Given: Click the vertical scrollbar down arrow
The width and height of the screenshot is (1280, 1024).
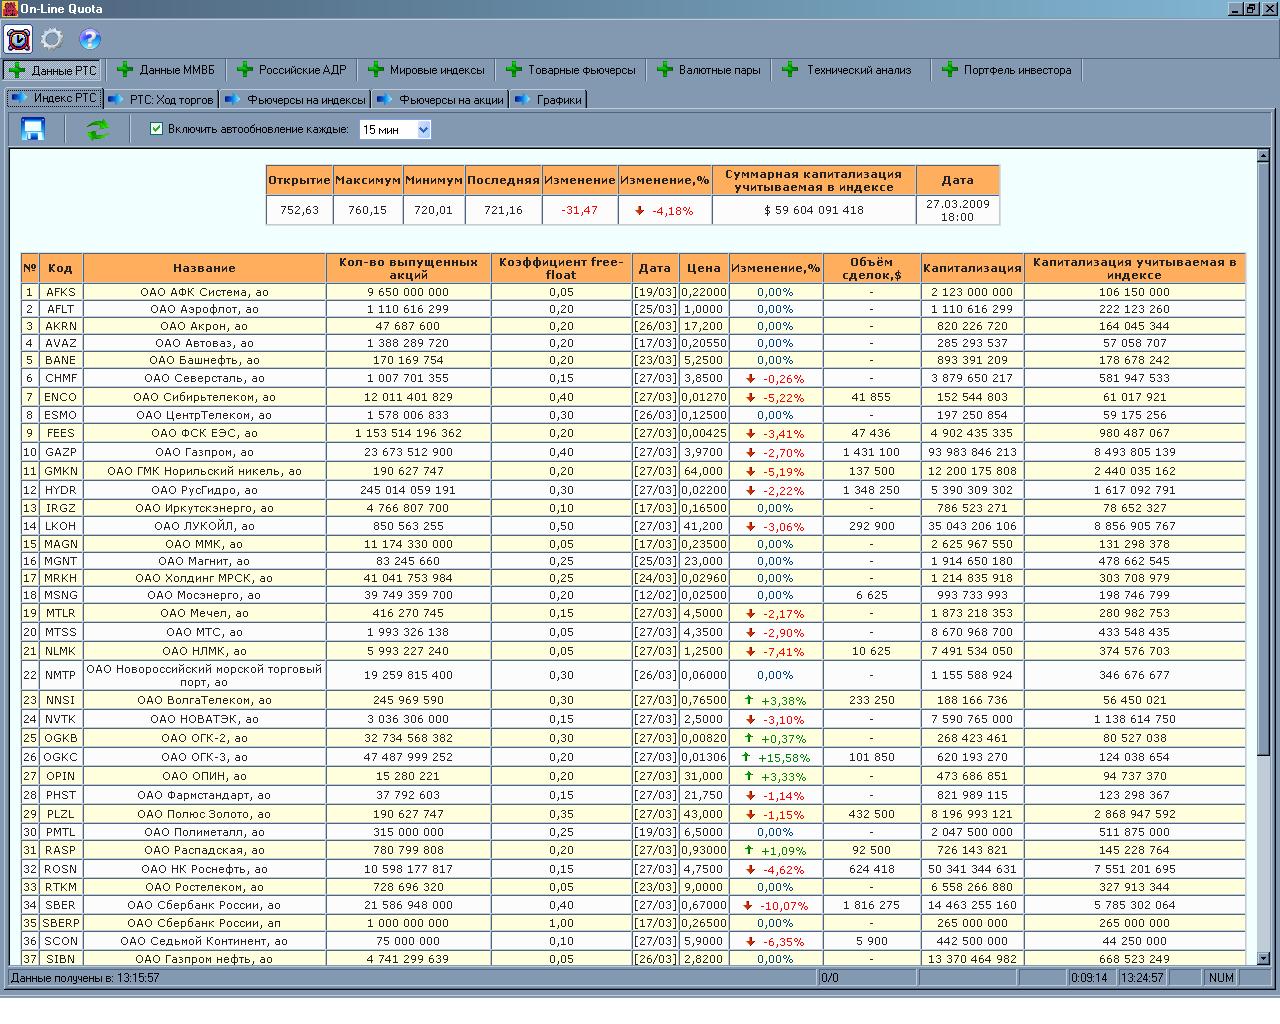Looking at the screenshot, I should (x=1262, y=958).
